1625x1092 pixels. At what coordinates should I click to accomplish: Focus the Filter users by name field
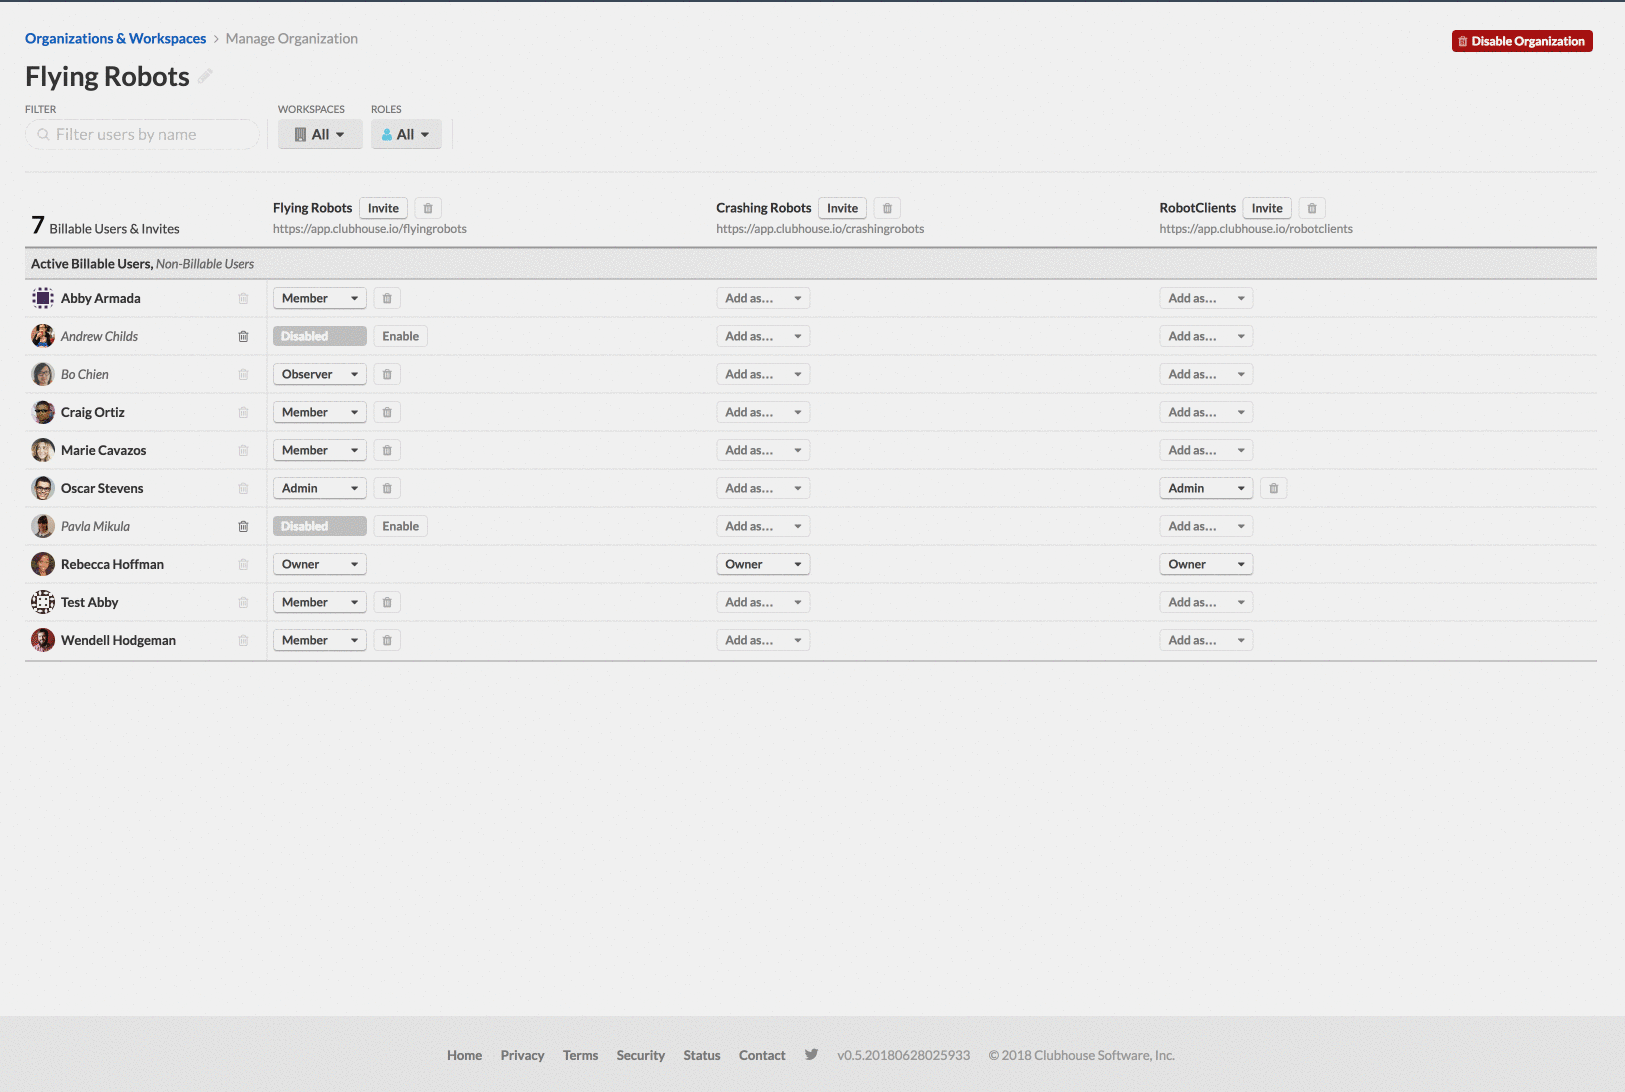pyautogui.click(x=142, y=134)
